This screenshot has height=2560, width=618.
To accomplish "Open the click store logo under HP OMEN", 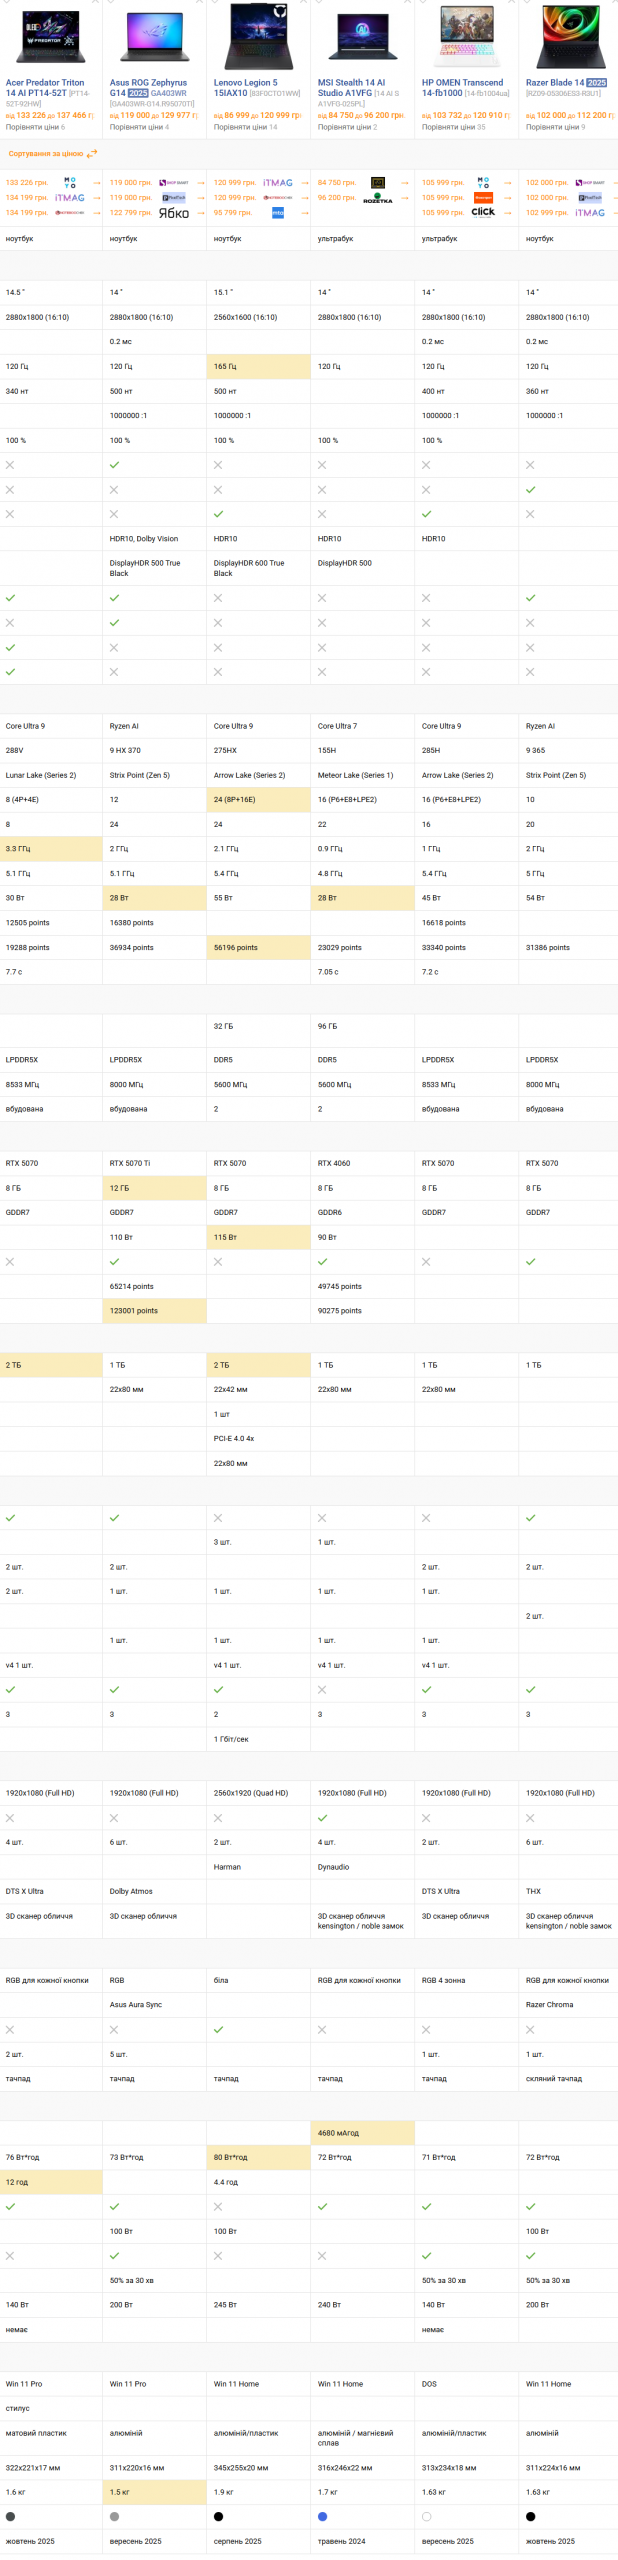I will [x=483, y=212].
